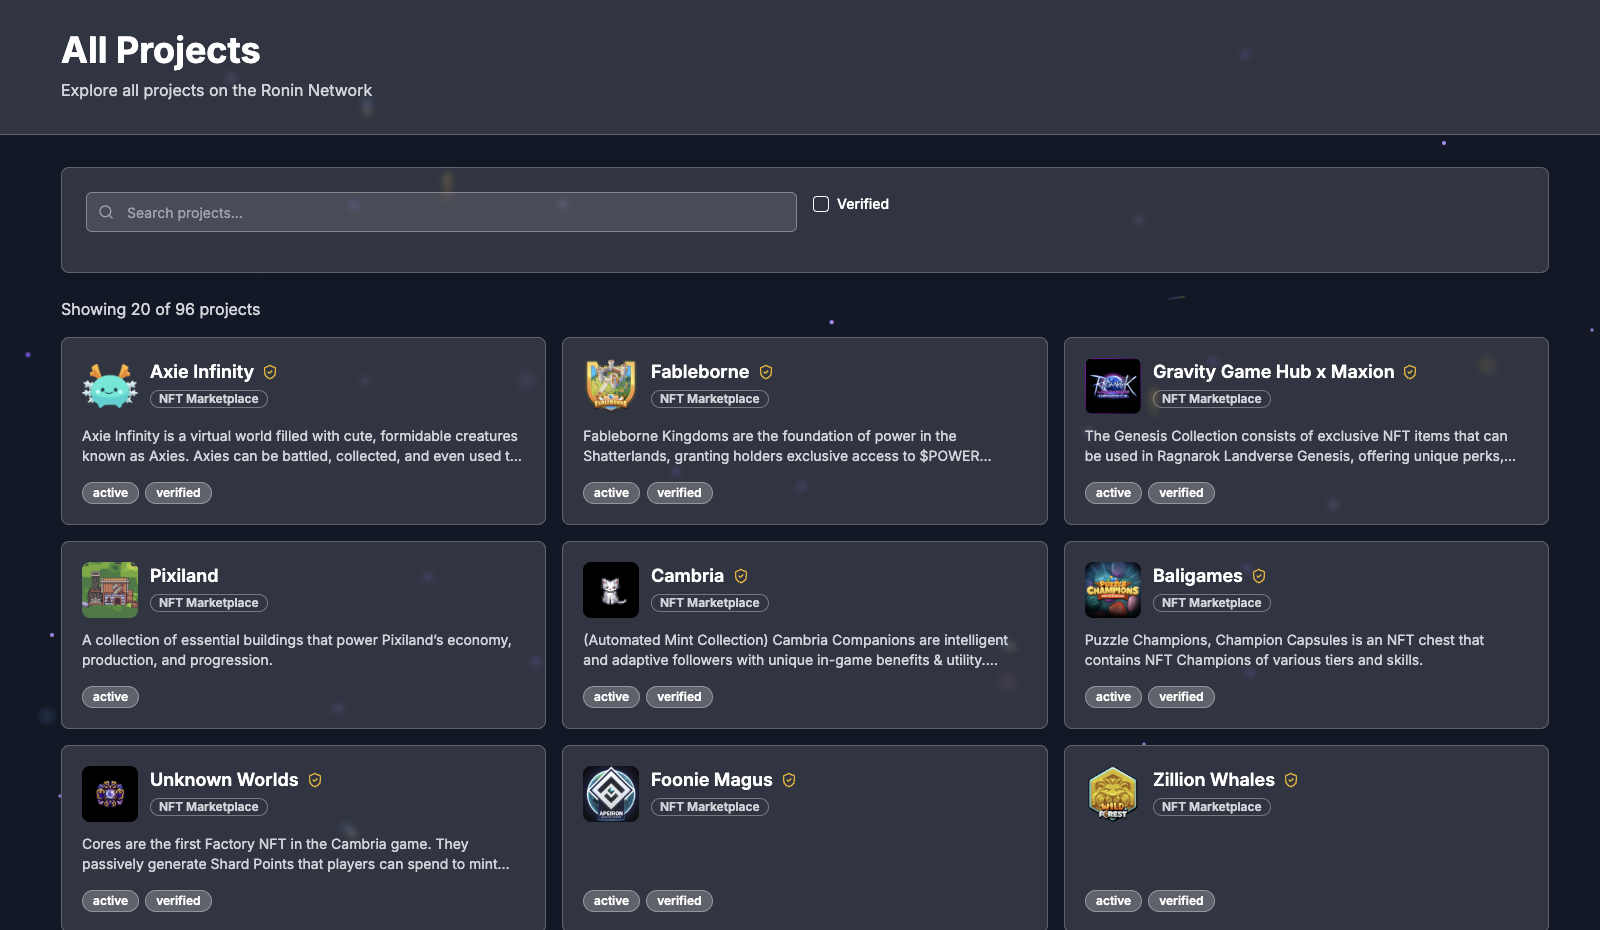1600x930 pixels.
Task: Select the Cambria cat logo
Action: click(611, 590)
